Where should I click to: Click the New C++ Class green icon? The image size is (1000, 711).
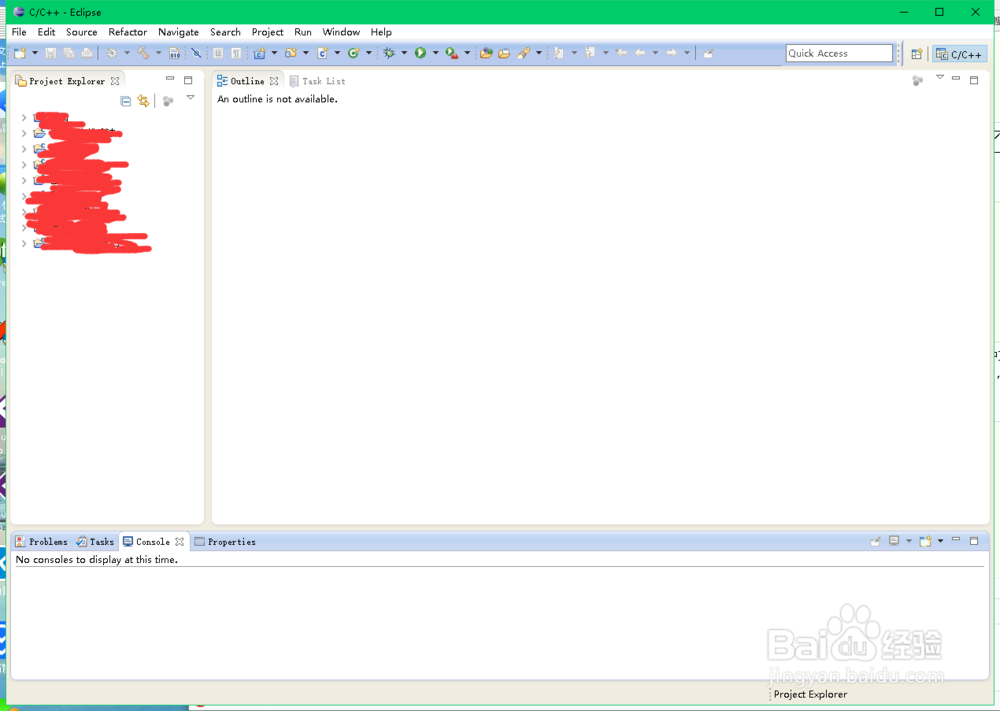353,54
